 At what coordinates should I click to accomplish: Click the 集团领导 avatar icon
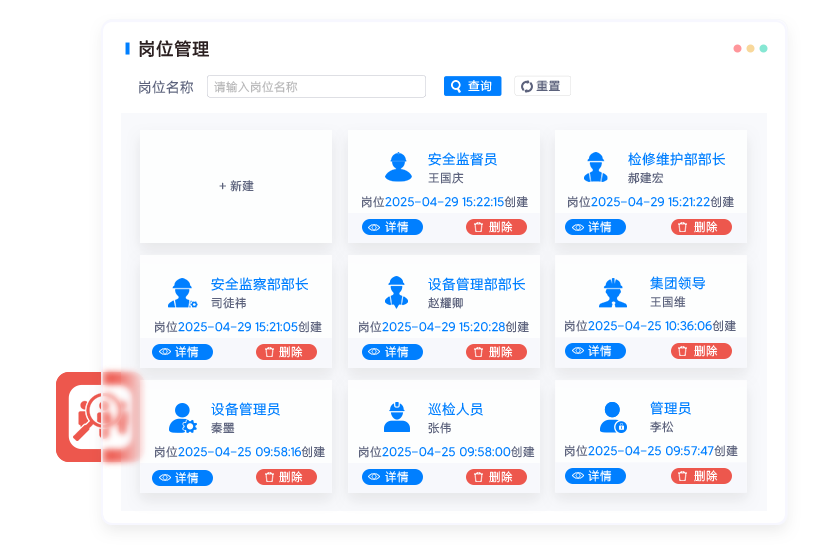point(613,291)
